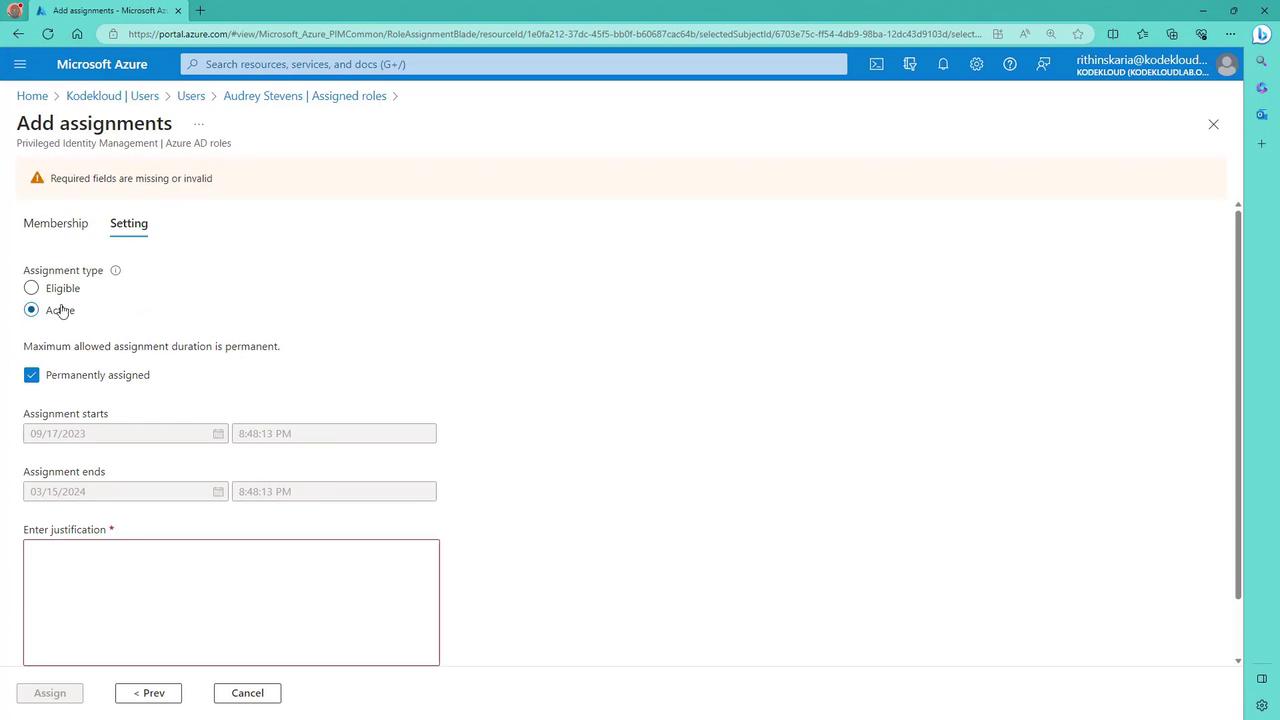Open the Assignment starts calendar picker
This screenshot has width=1280, height=720.
click(x=218, y=434)
